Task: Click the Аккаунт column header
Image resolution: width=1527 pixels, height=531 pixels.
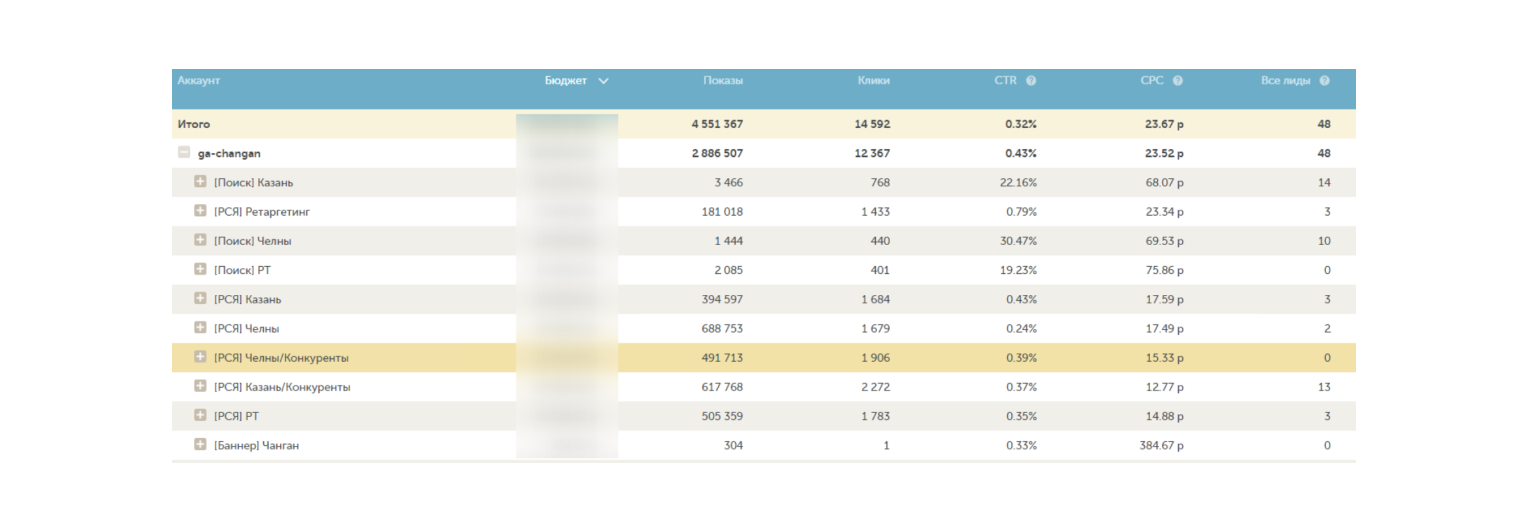Action: pos(199,81)
